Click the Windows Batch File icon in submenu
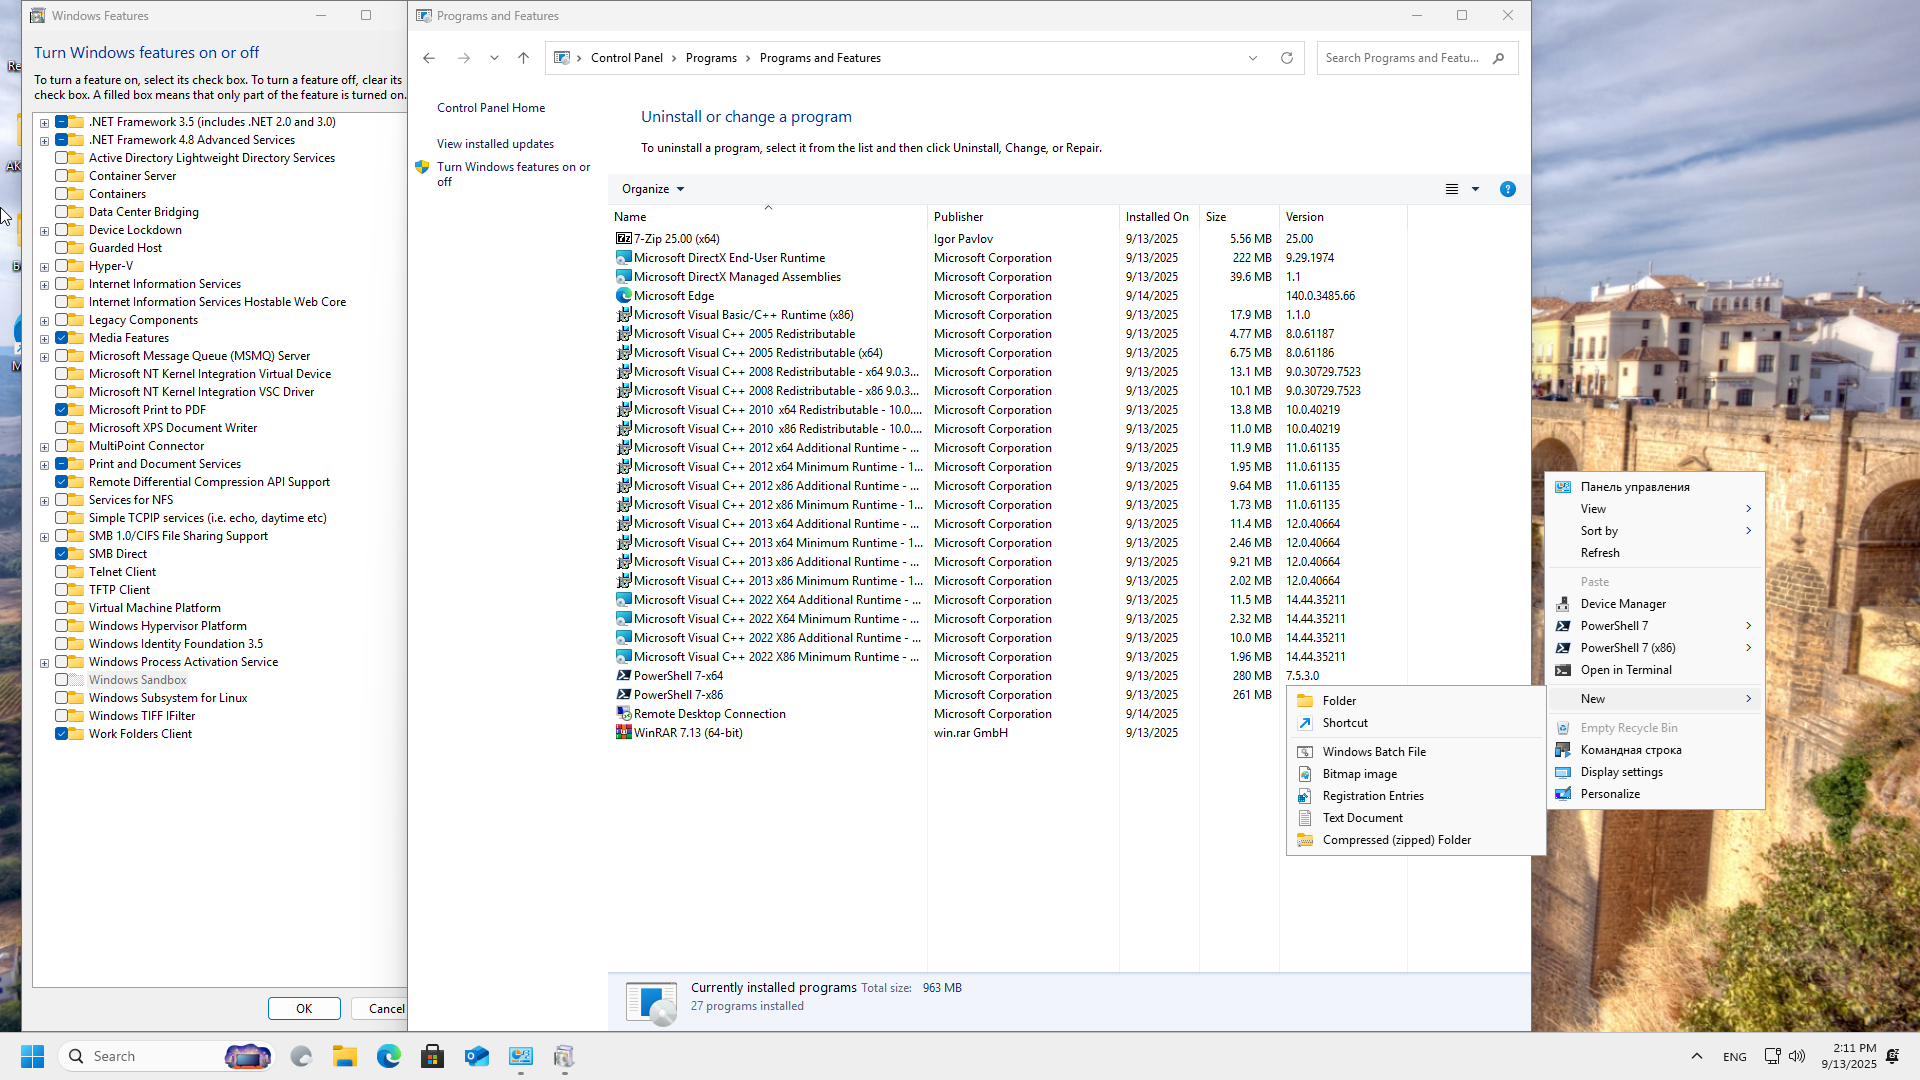1920x1080 pixels. tap(1304, 752)
